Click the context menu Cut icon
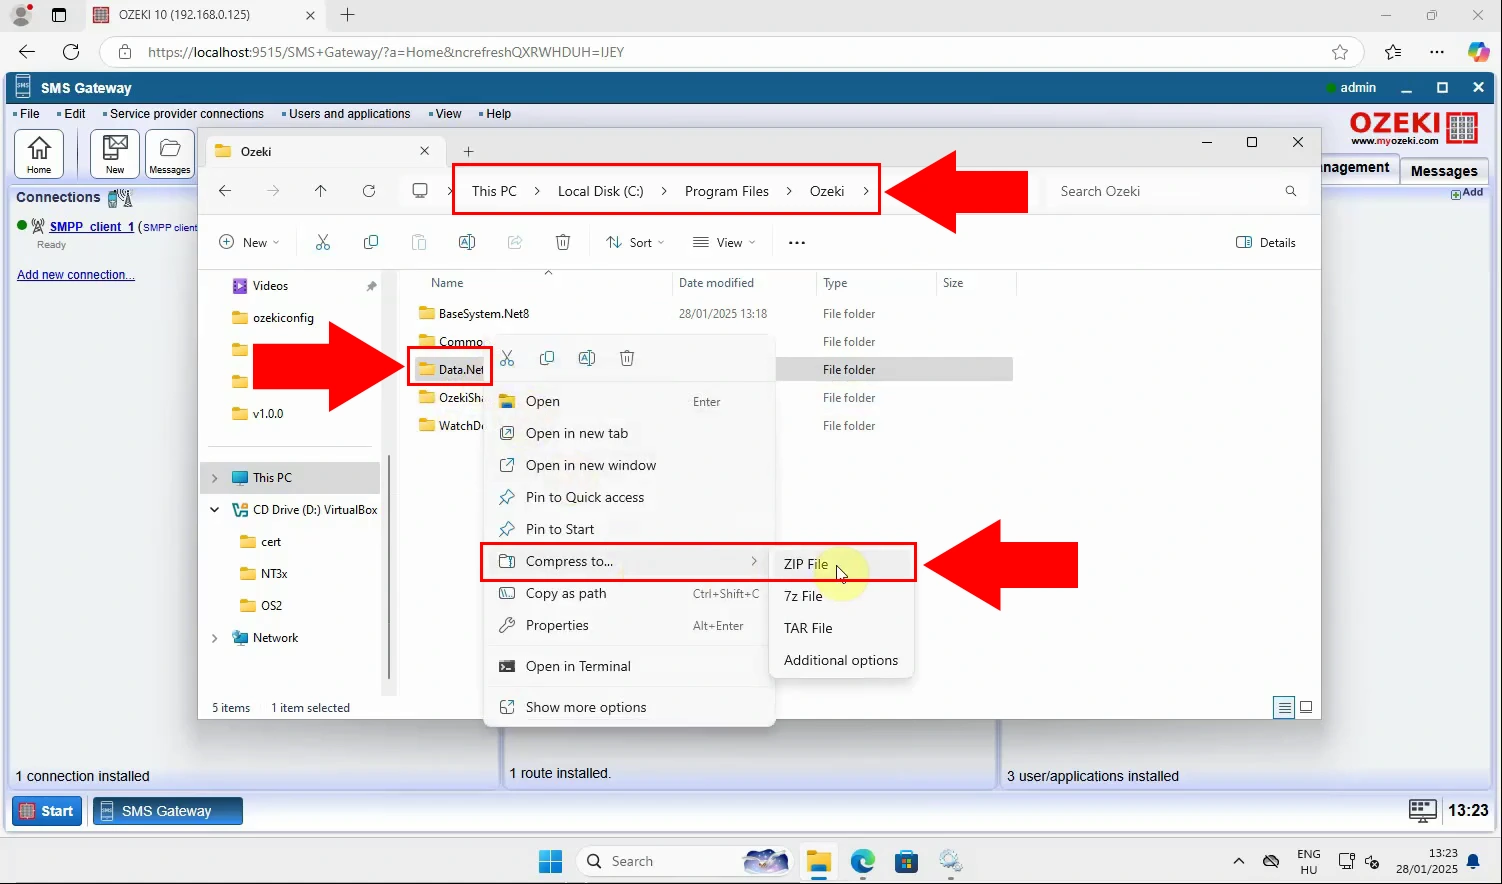1502x884 pixels. point(507,358)
